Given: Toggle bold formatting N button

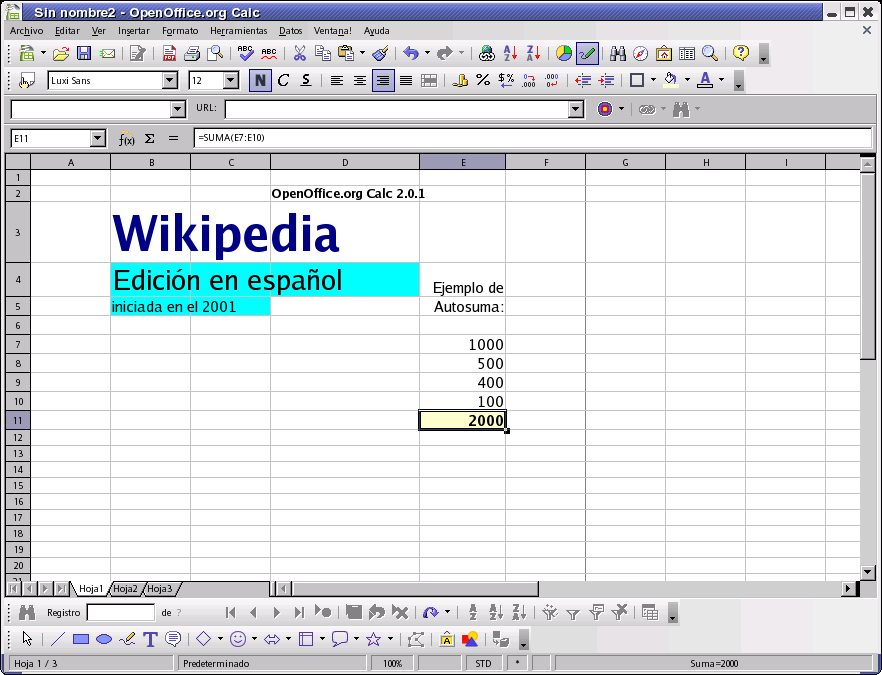Looking at the screenshot, I should point(260,80).
